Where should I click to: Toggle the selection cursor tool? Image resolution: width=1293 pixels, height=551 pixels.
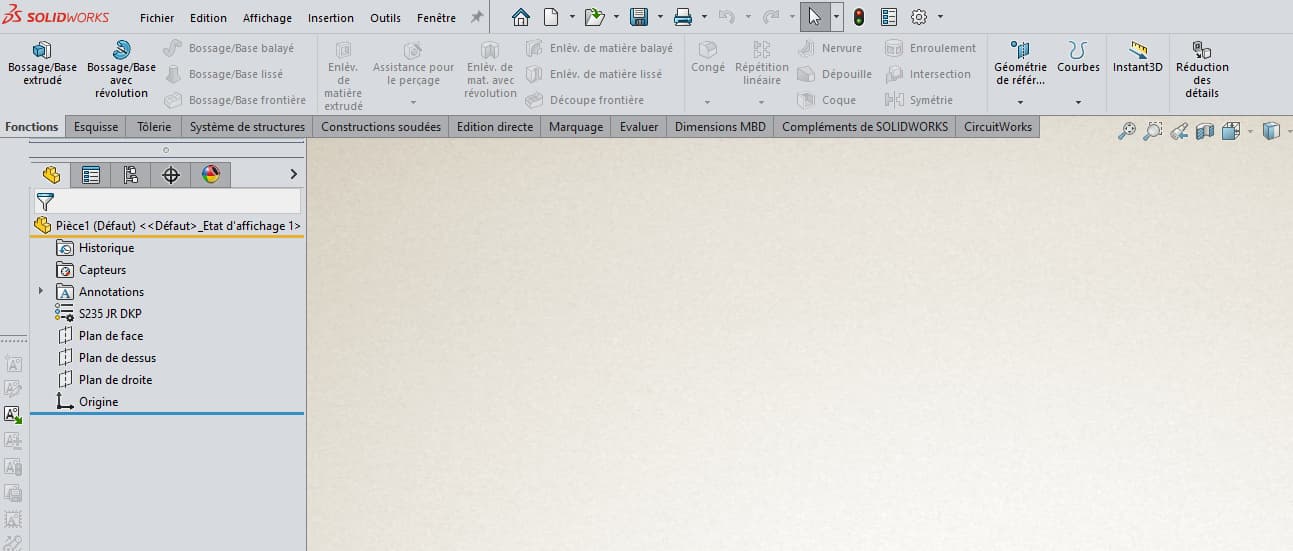(x=815, y=17)
